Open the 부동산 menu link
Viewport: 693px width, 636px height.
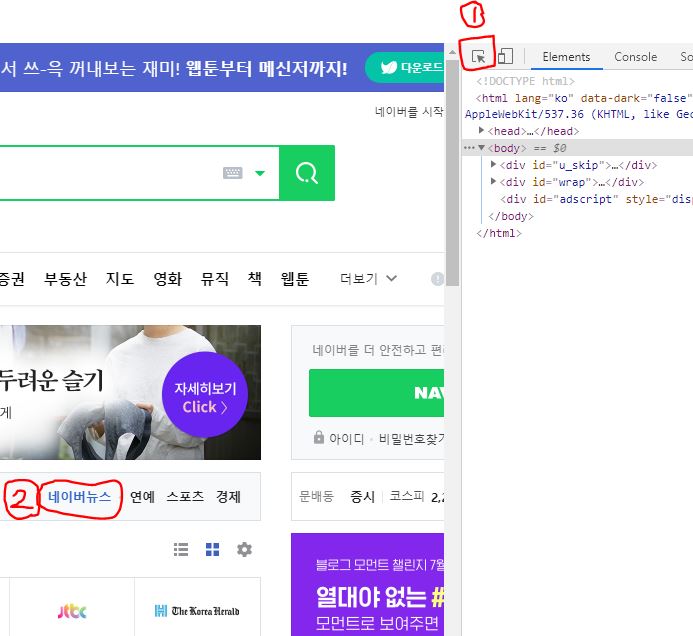coord(65,279)
